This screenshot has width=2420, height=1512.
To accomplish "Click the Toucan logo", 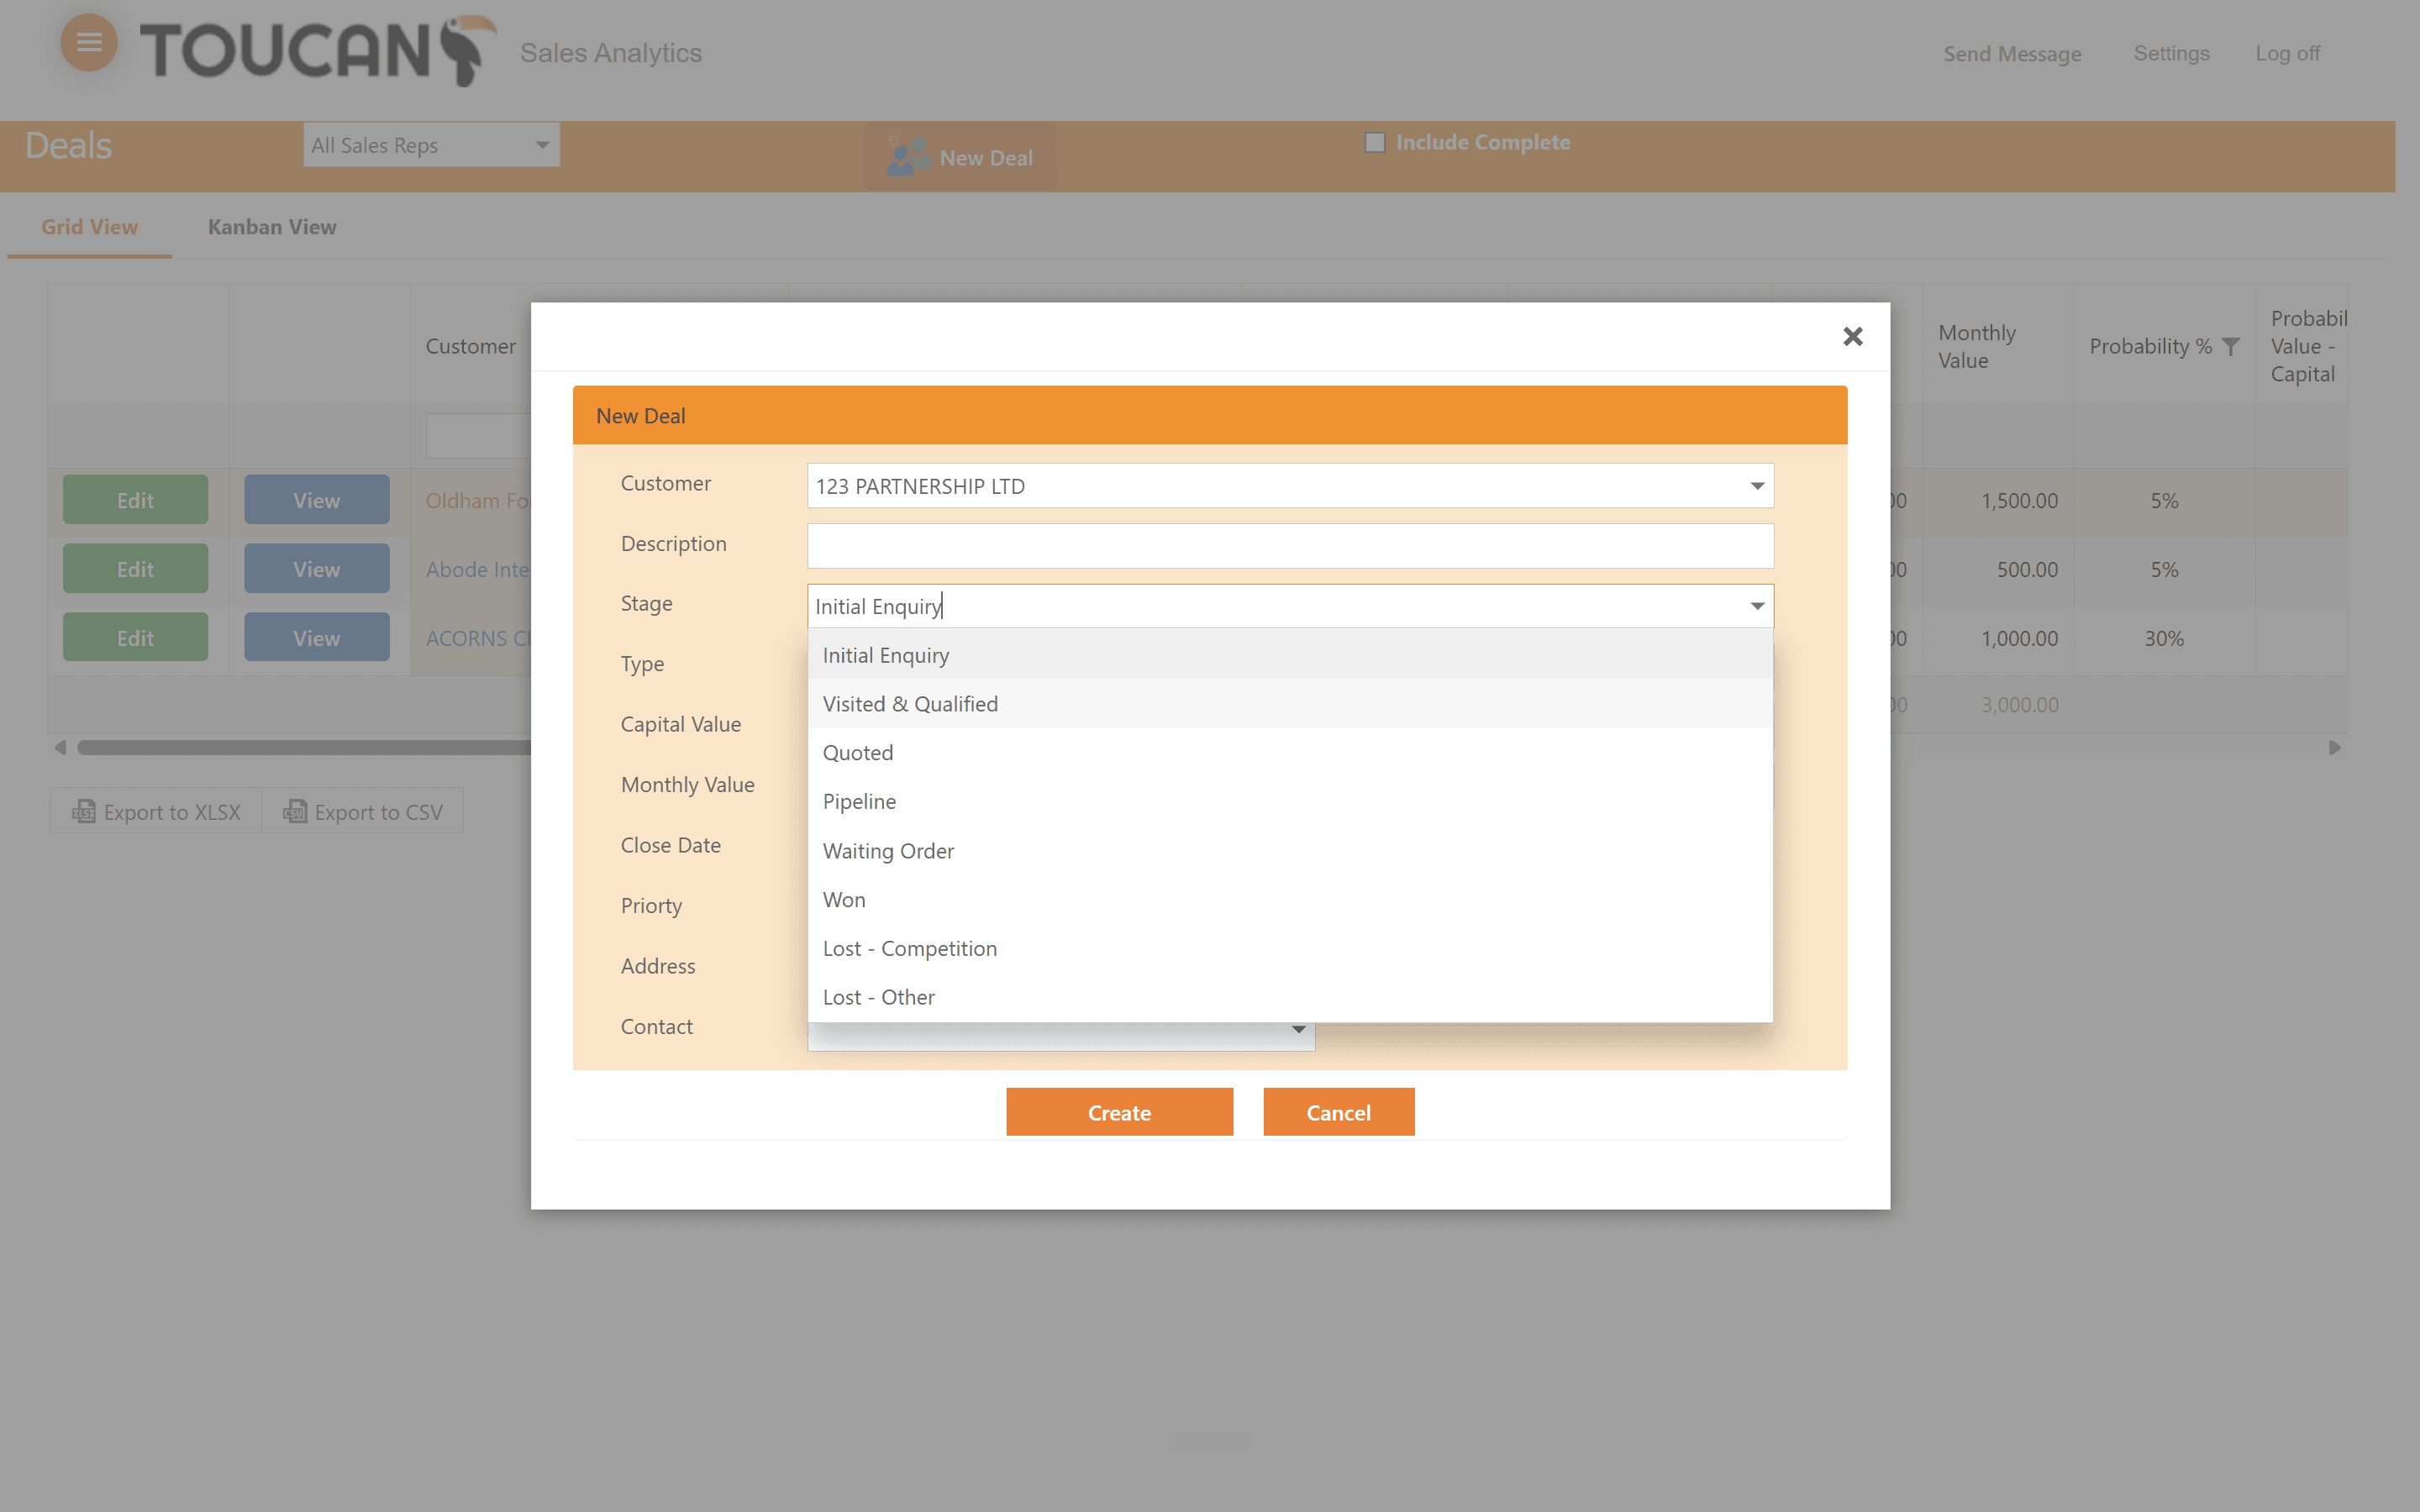I will click(x=318, y=50).
